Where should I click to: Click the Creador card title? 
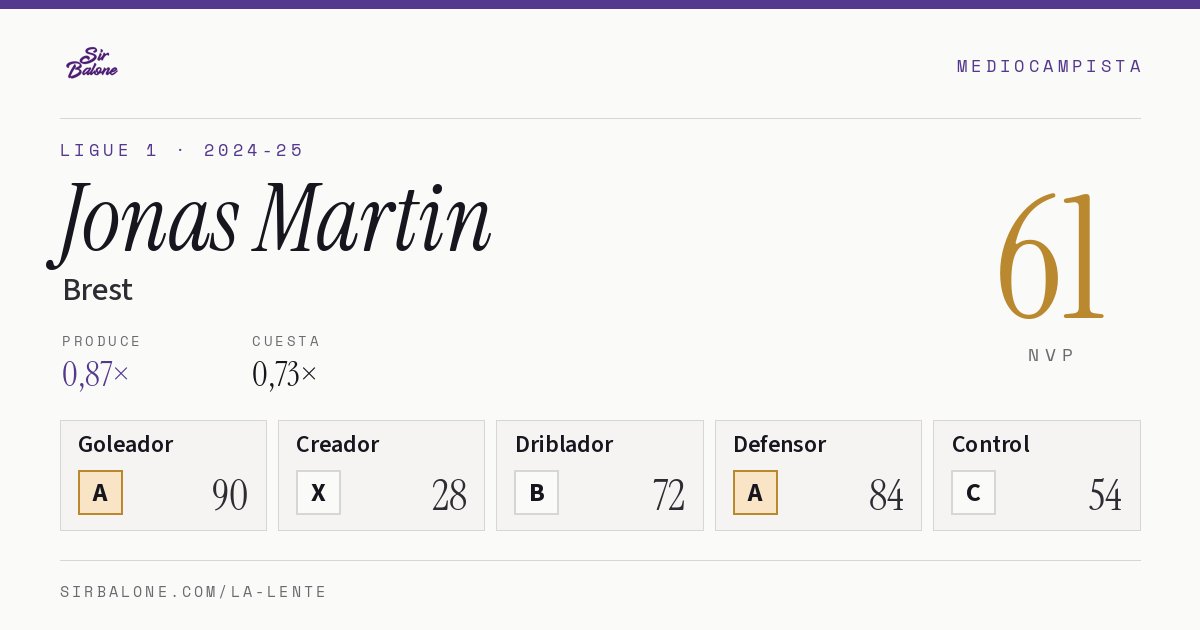click(338, 444)
